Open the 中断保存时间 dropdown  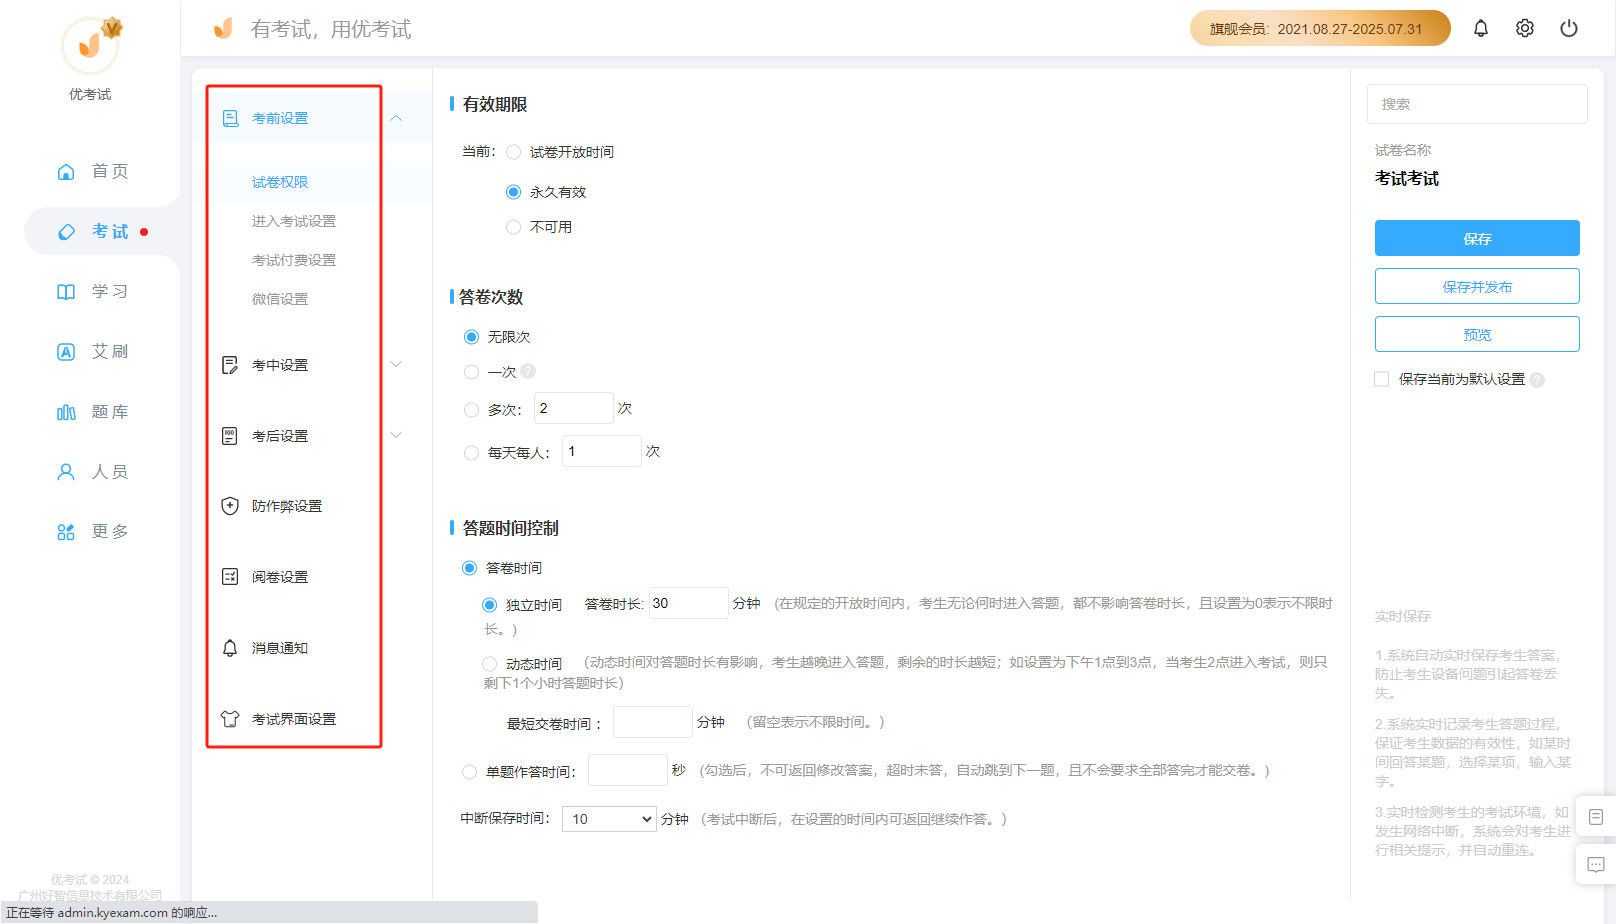pos(609,819)
